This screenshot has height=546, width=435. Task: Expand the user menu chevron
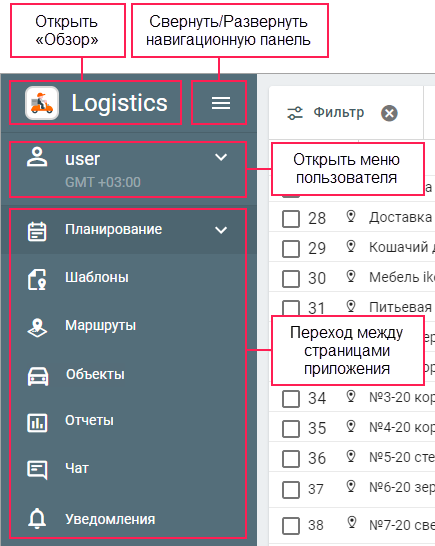221,157
